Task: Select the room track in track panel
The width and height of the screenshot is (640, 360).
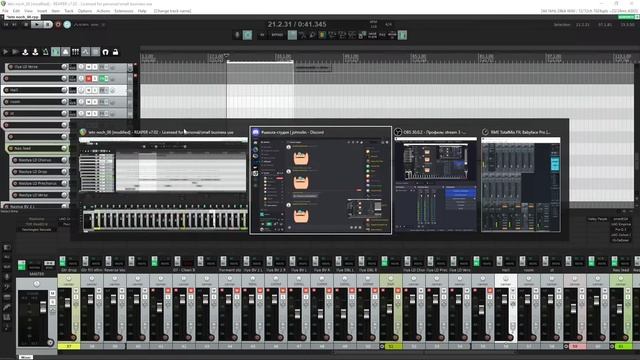Action: (34, 102)
